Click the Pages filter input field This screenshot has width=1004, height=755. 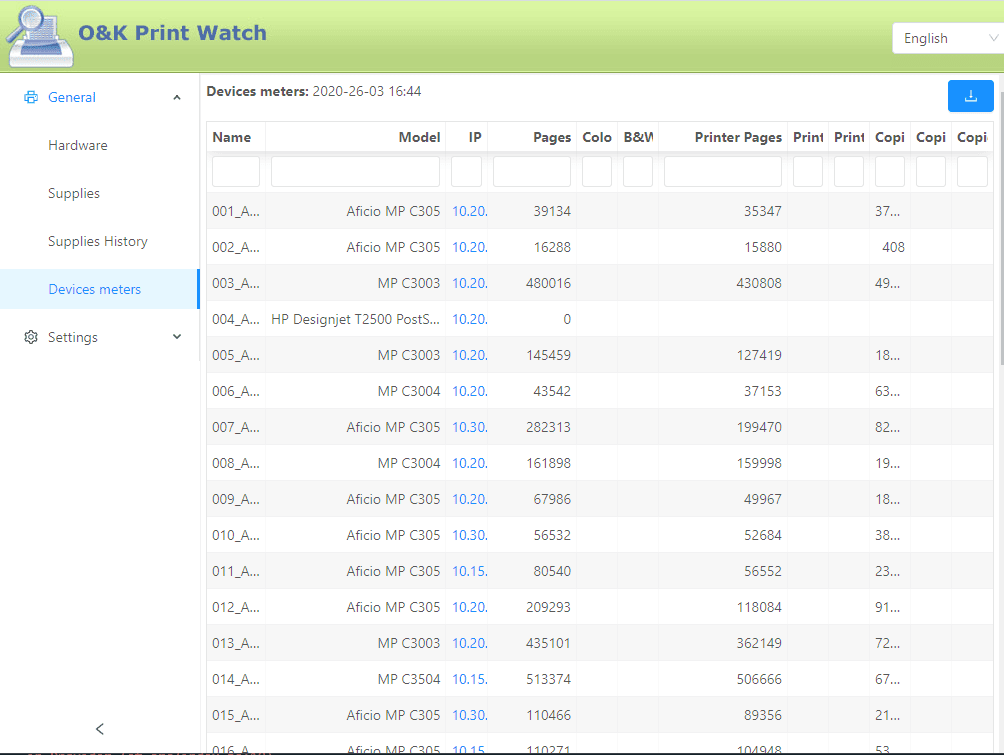[531, 172]
